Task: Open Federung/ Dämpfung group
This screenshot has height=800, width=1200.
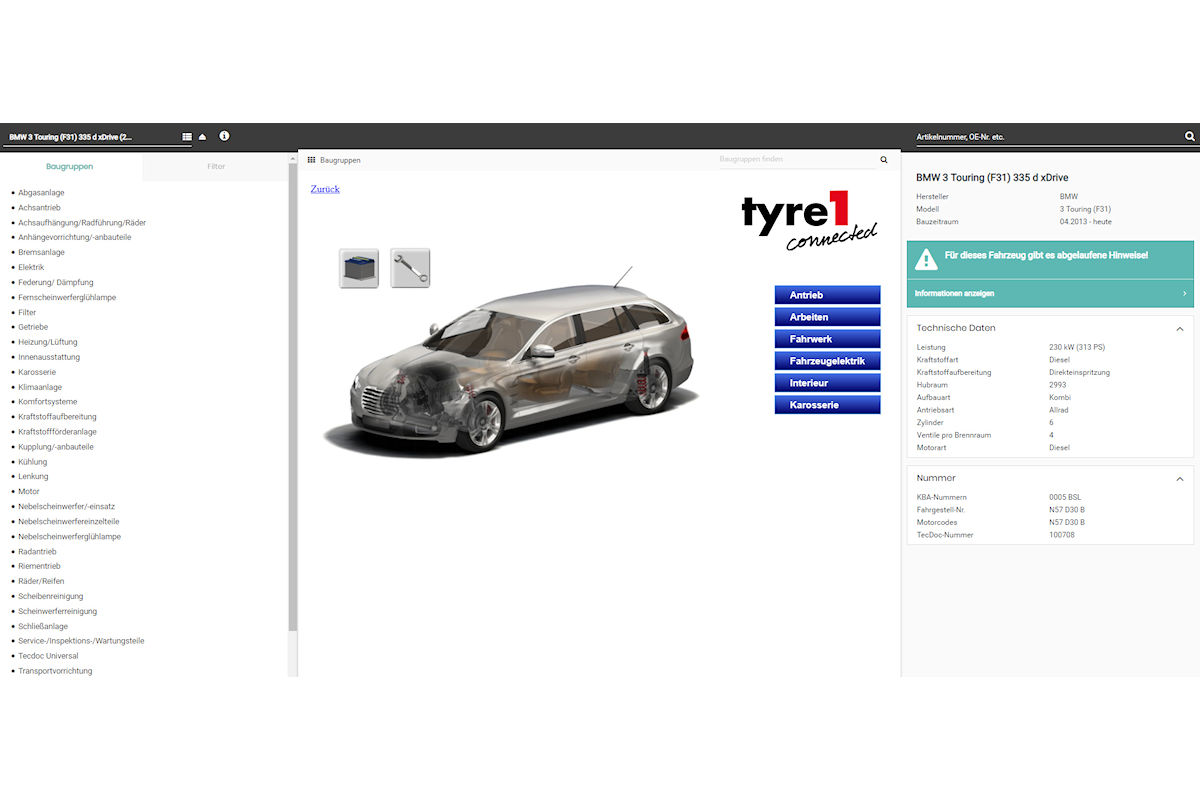Action: point(55,283)
